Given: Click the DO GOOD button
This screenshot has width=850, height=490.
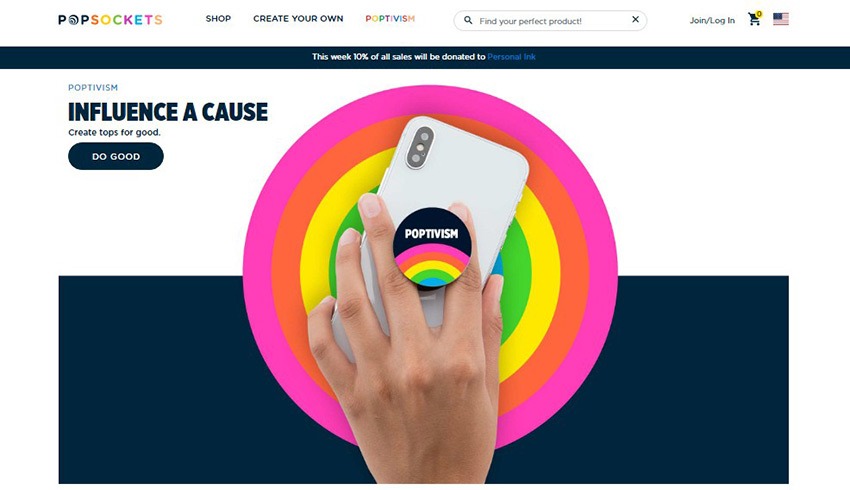Looking at the screenshot, I should (116, 156).
